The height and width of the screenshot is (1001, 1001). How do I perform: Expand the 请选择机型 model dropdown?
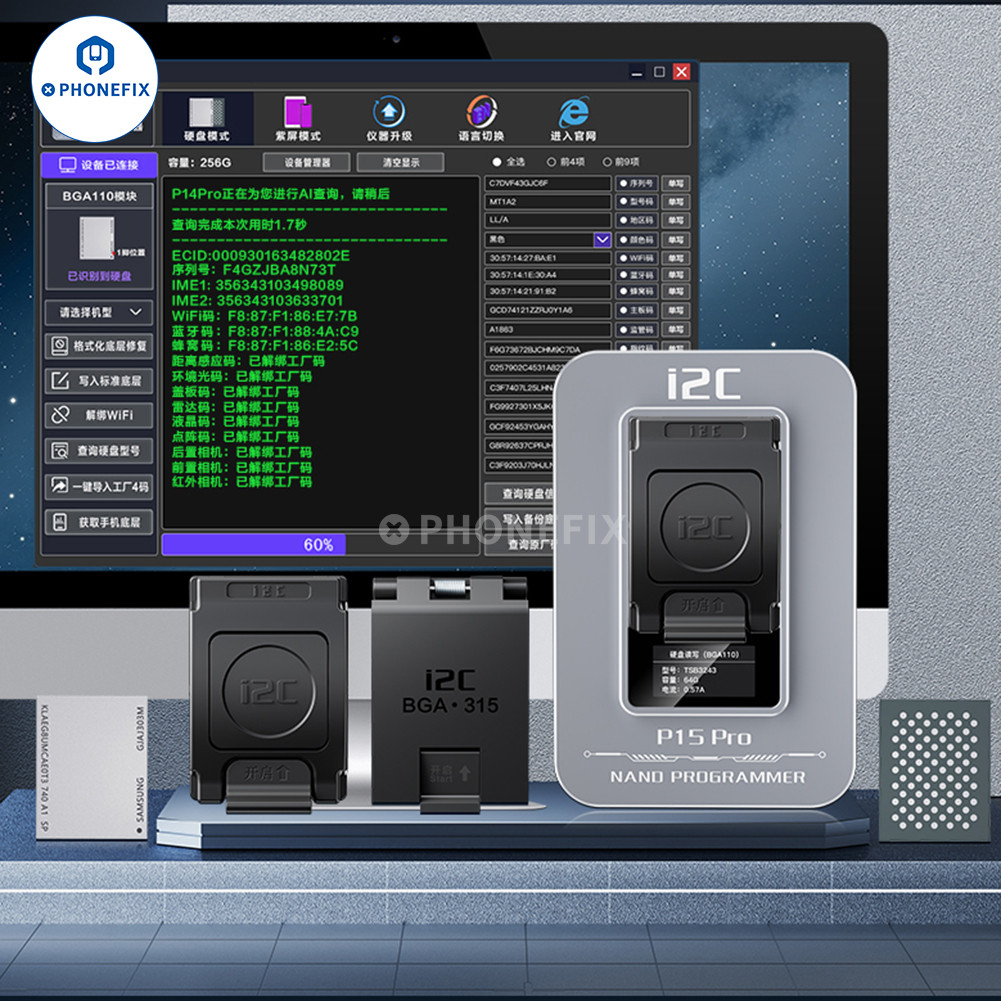click(99, 312)
